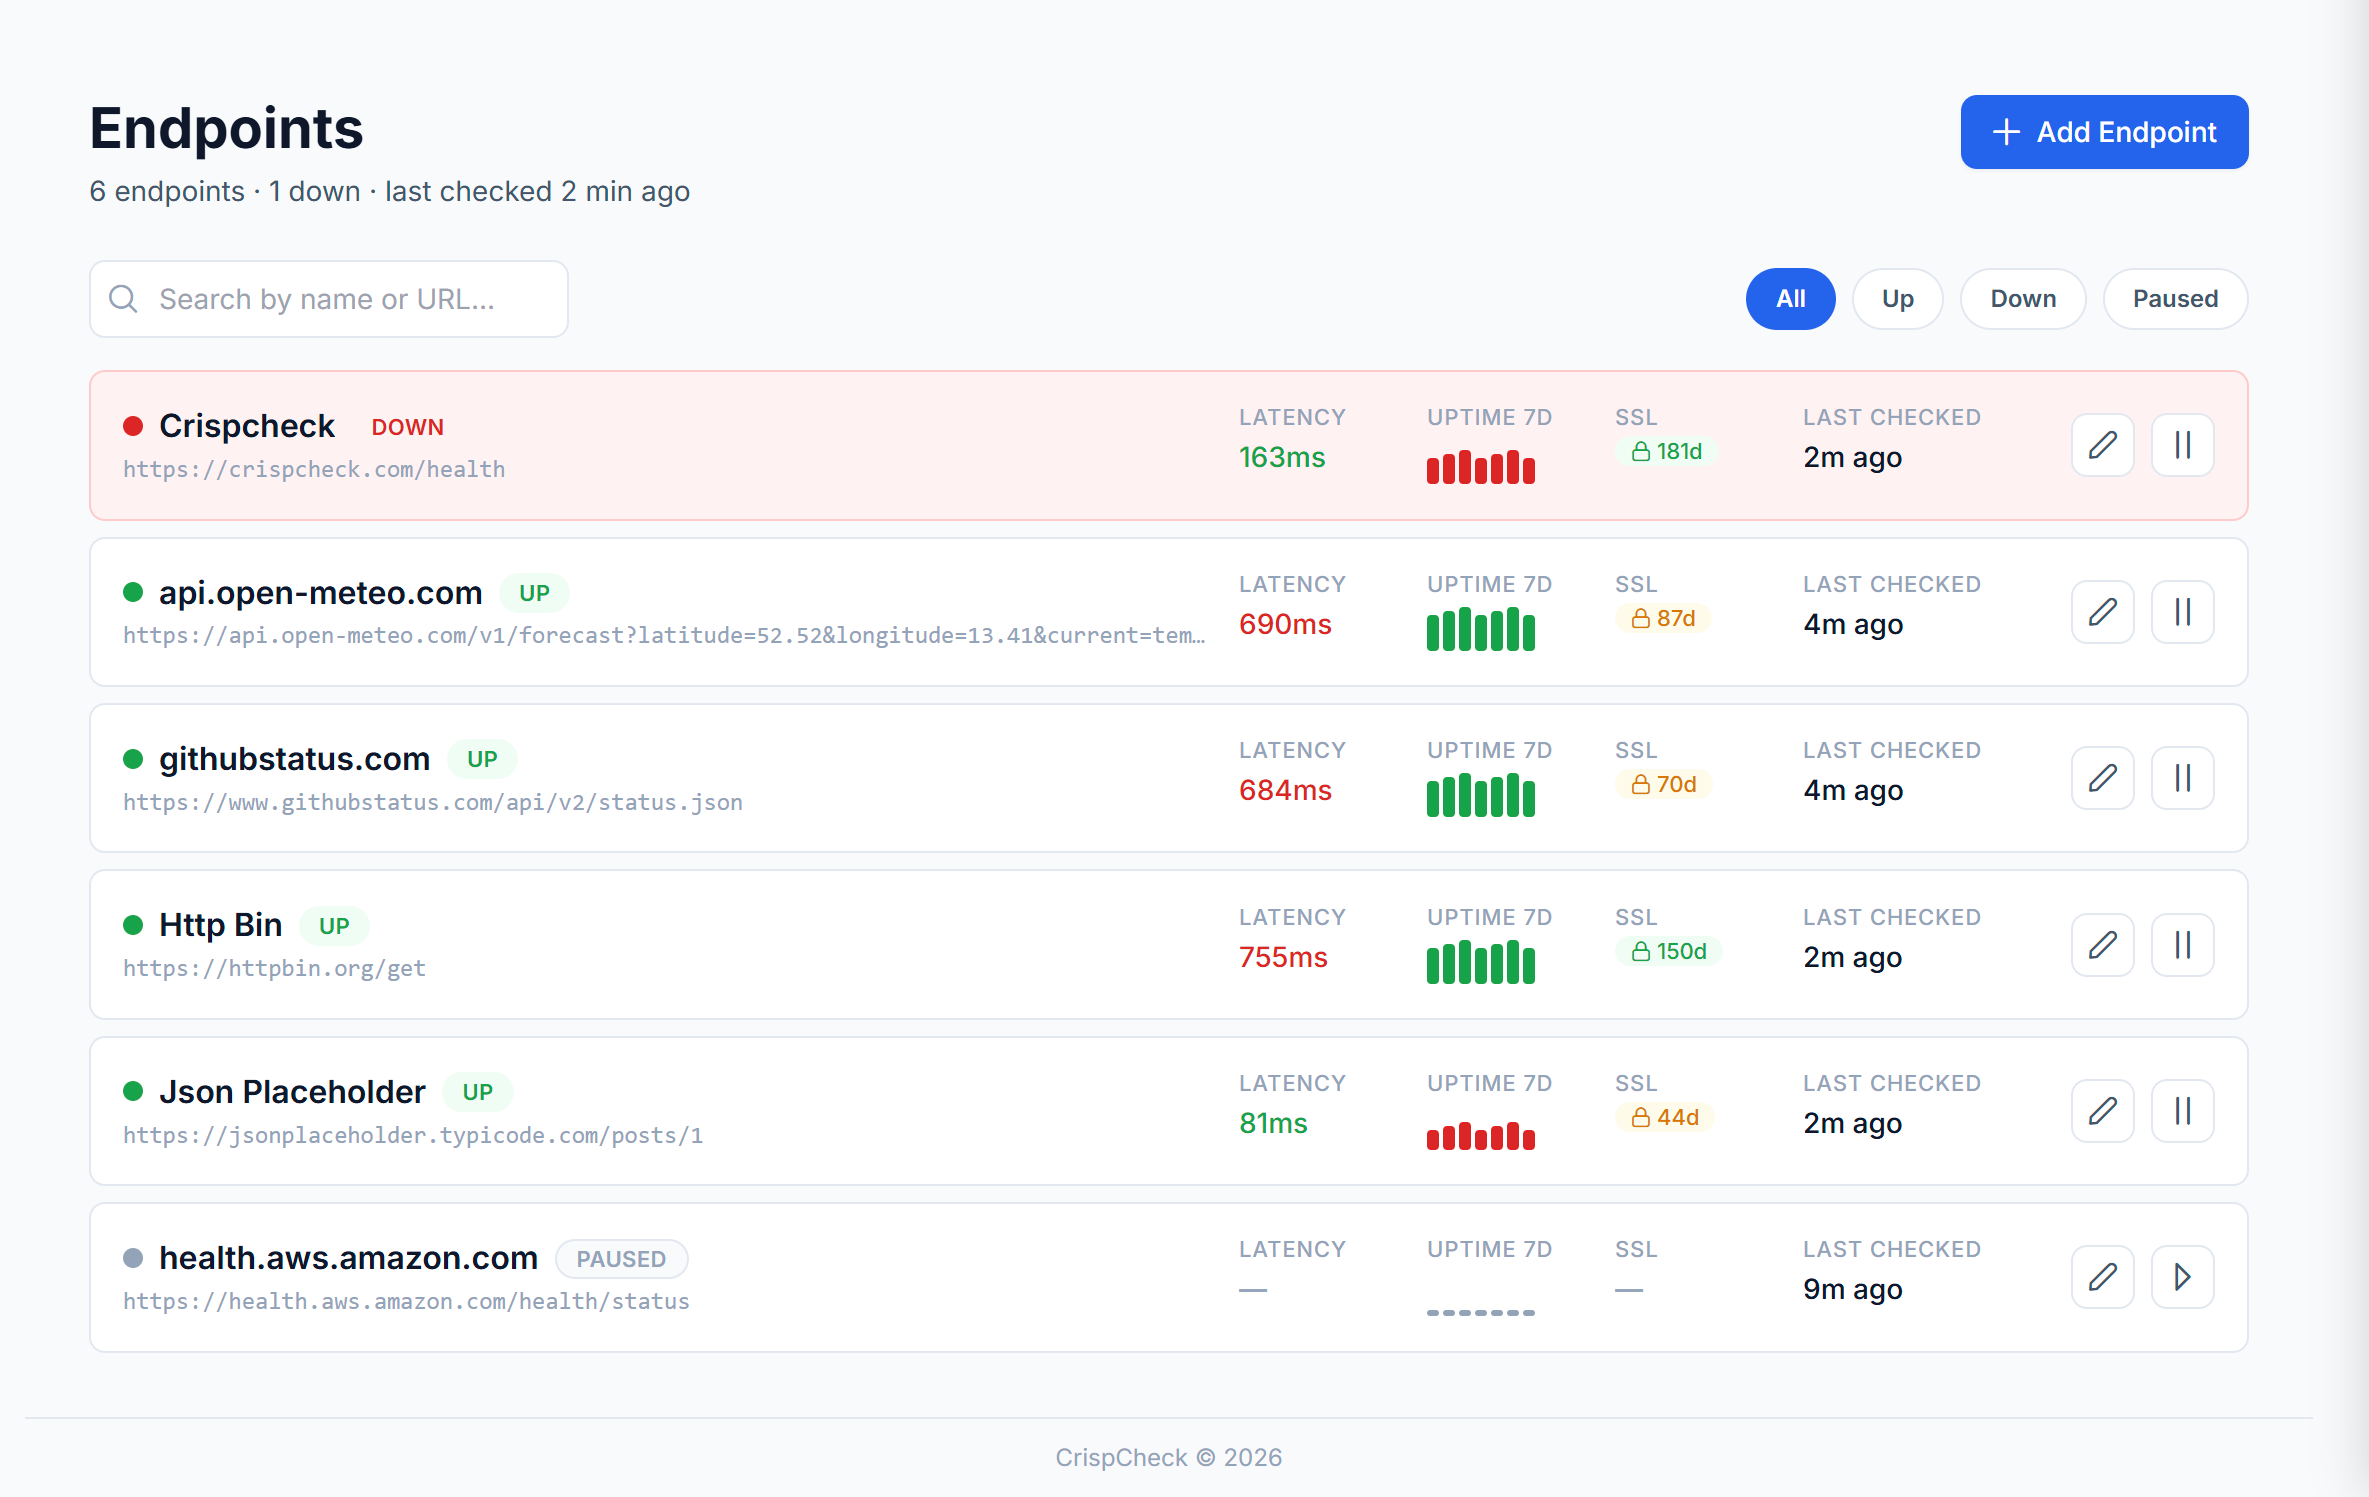This screenshot has width=2369, height=1497.
Task: Switch to the Up filter
Action: tap(1897, 298)
